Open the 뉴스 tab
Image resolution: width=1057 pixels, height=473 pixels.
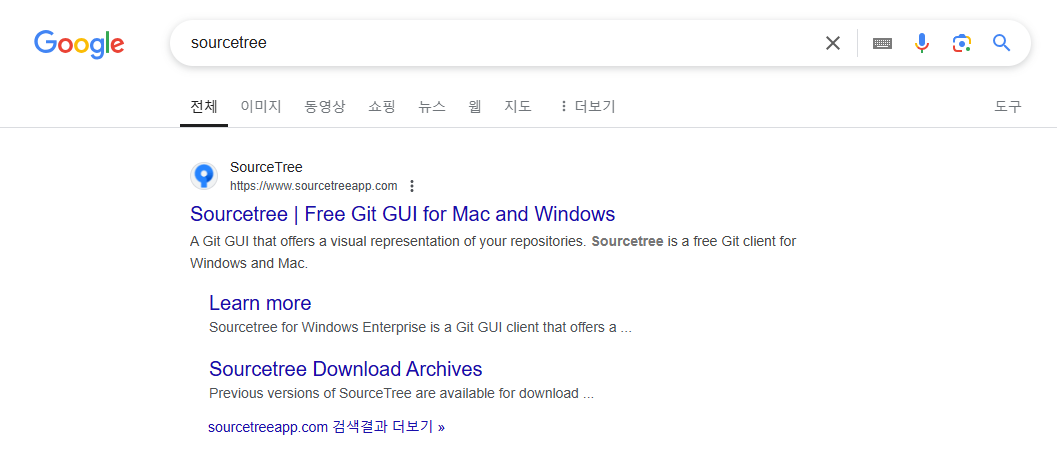point(431,106)
